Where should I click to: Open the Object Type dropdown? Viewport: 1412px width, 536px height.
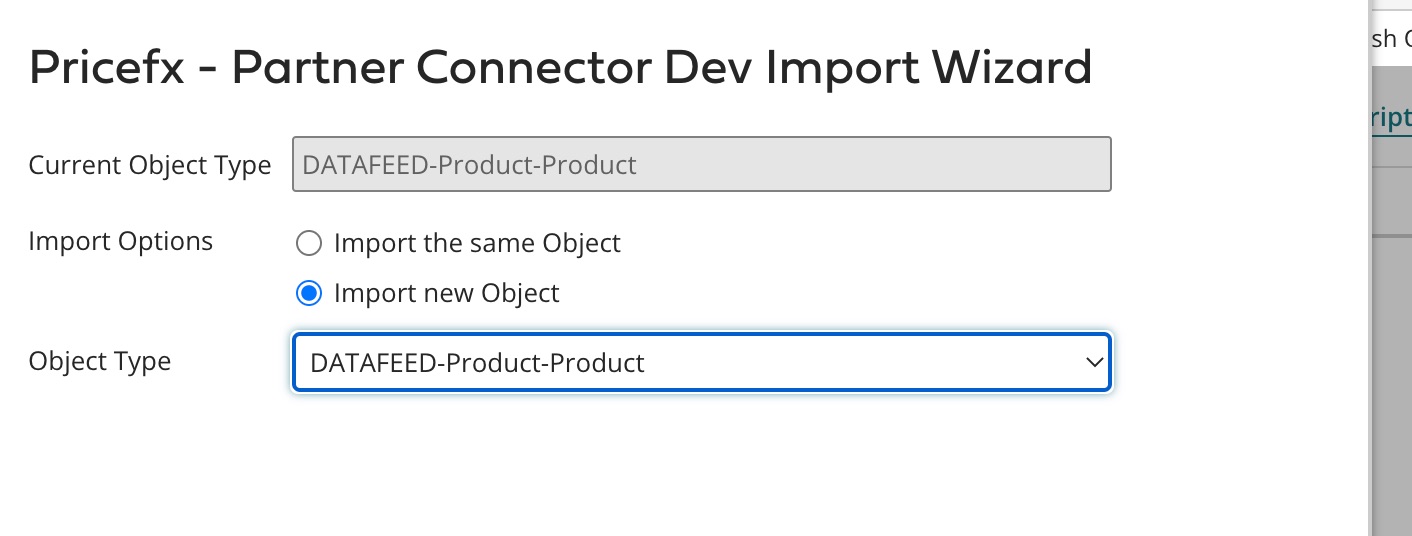coord(700,362)
